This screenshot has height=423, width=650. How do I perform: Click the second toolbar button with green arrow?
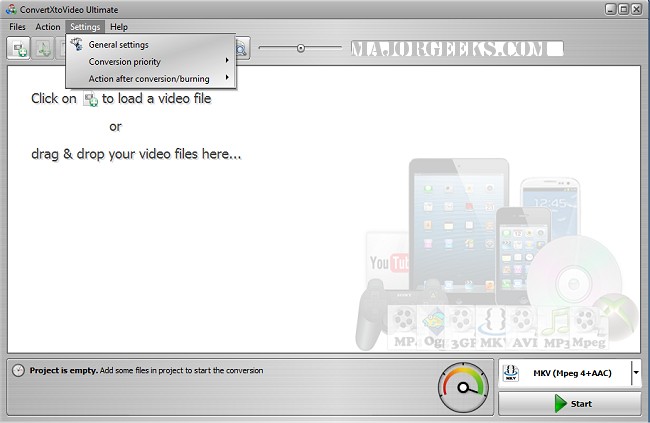pyautogui.click(x=43, y=49)
